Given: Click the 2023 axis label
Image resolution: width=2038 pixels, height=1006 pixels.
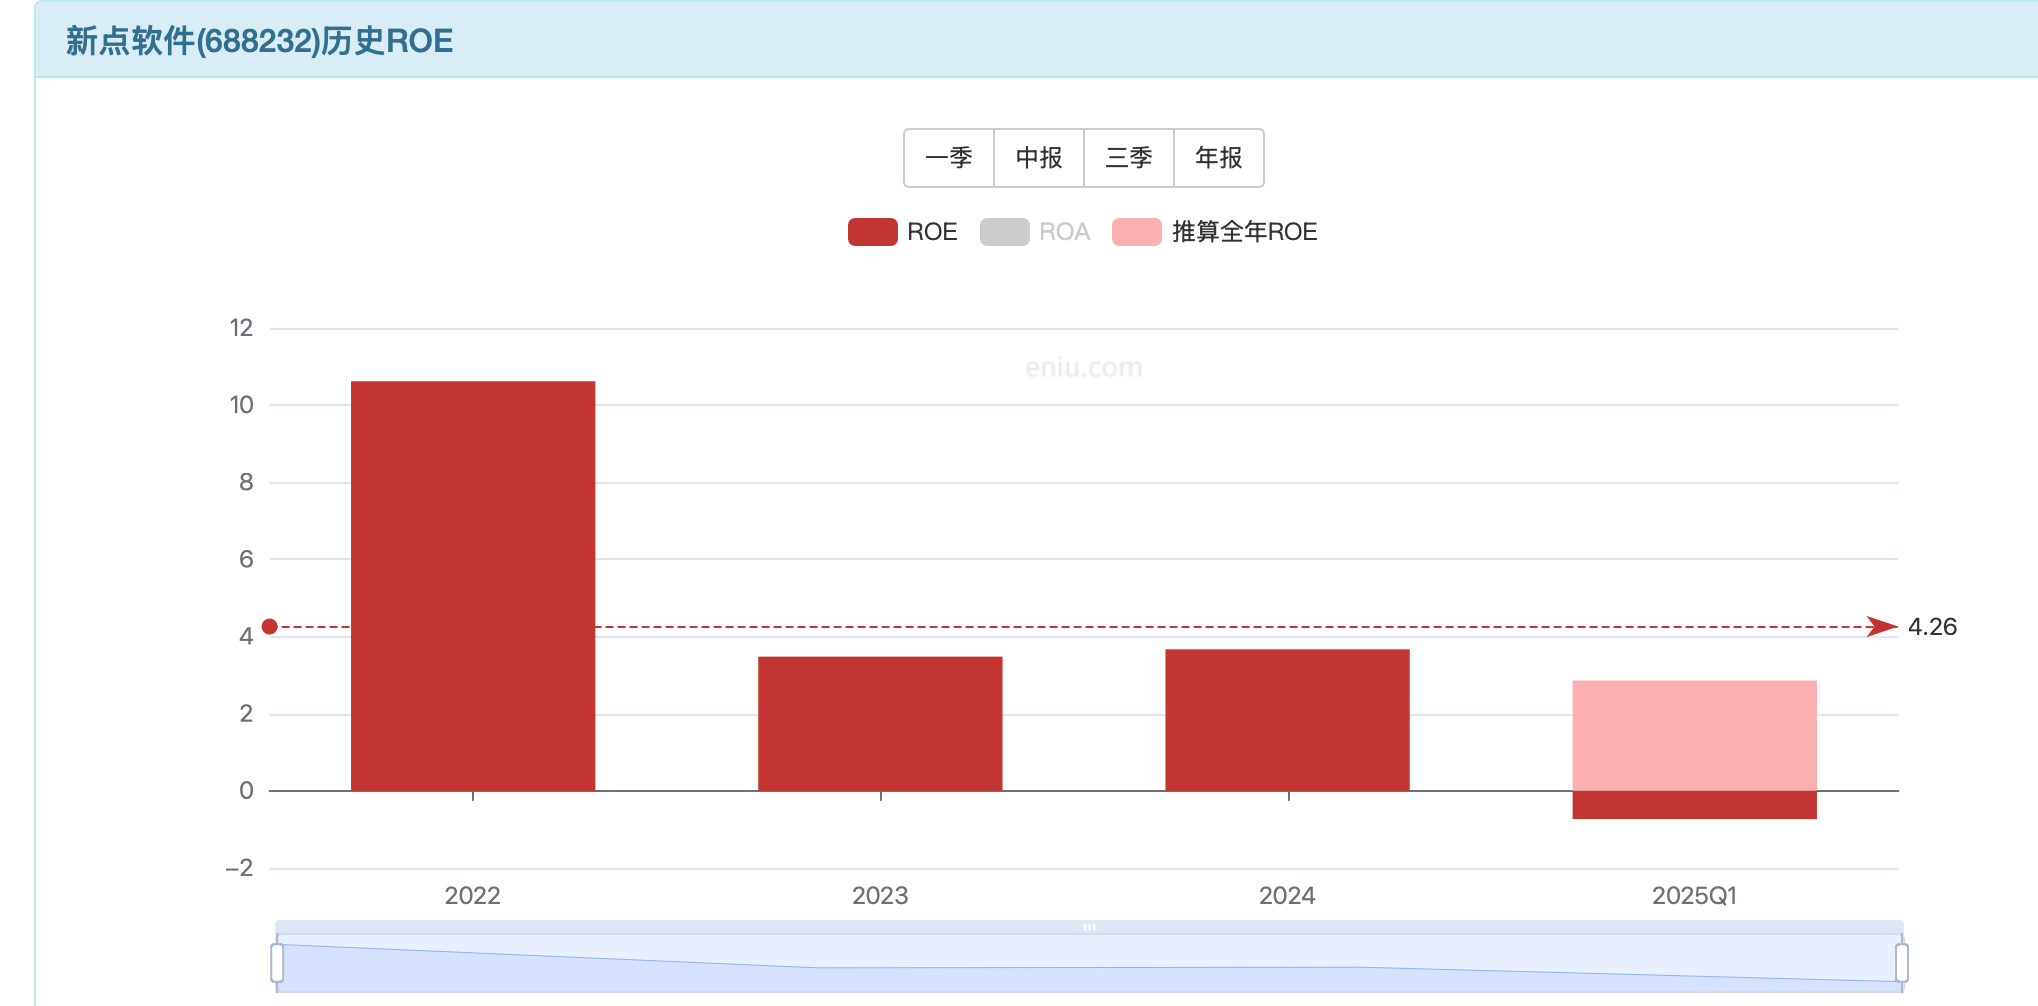Looking at the screenshot, I should pyautogui.click(x=880, y=896).
